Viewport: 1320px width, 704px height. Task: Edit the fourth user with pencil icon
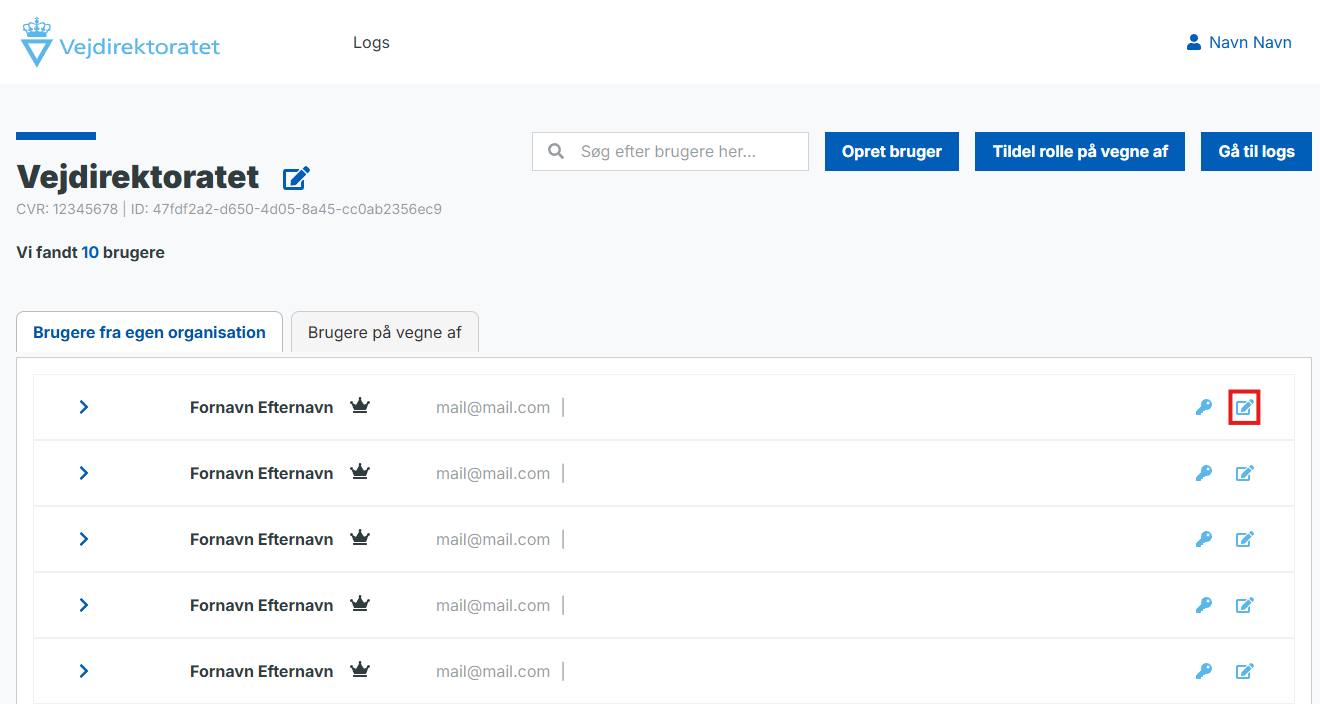tap(1245, 605)
